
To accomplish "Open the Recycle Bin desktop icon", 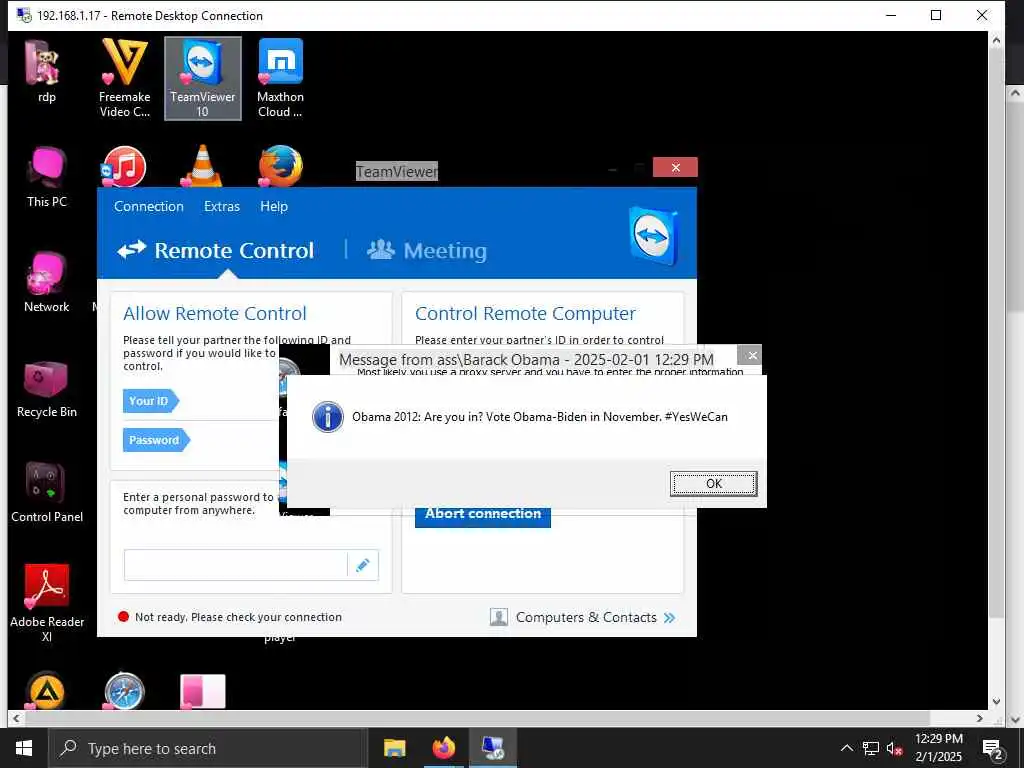I will [46, 388].
